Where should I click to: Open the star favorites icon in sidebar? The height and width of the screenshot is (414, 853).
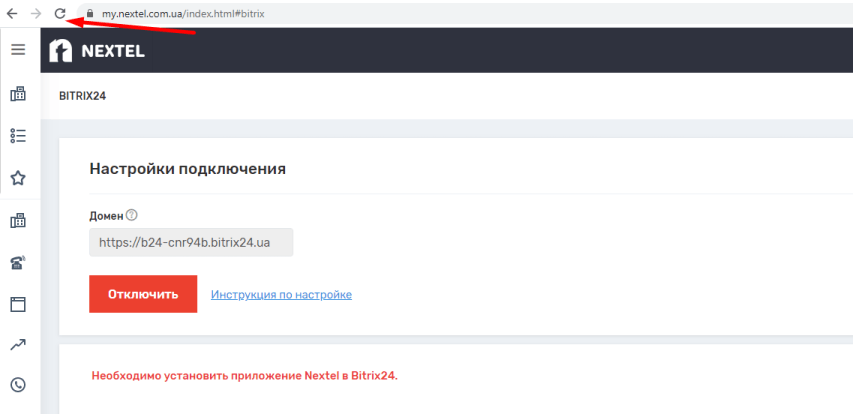[x=18, y=178]
